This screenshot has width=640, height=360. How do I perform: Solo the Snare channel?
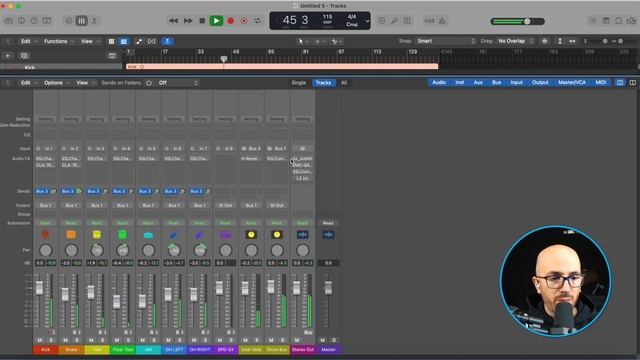tap(77, 340)
